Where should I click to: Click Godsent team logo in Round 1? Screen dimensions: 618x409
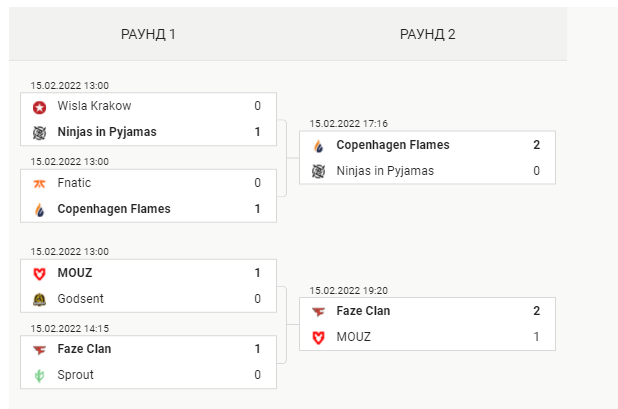pos(39,299)
